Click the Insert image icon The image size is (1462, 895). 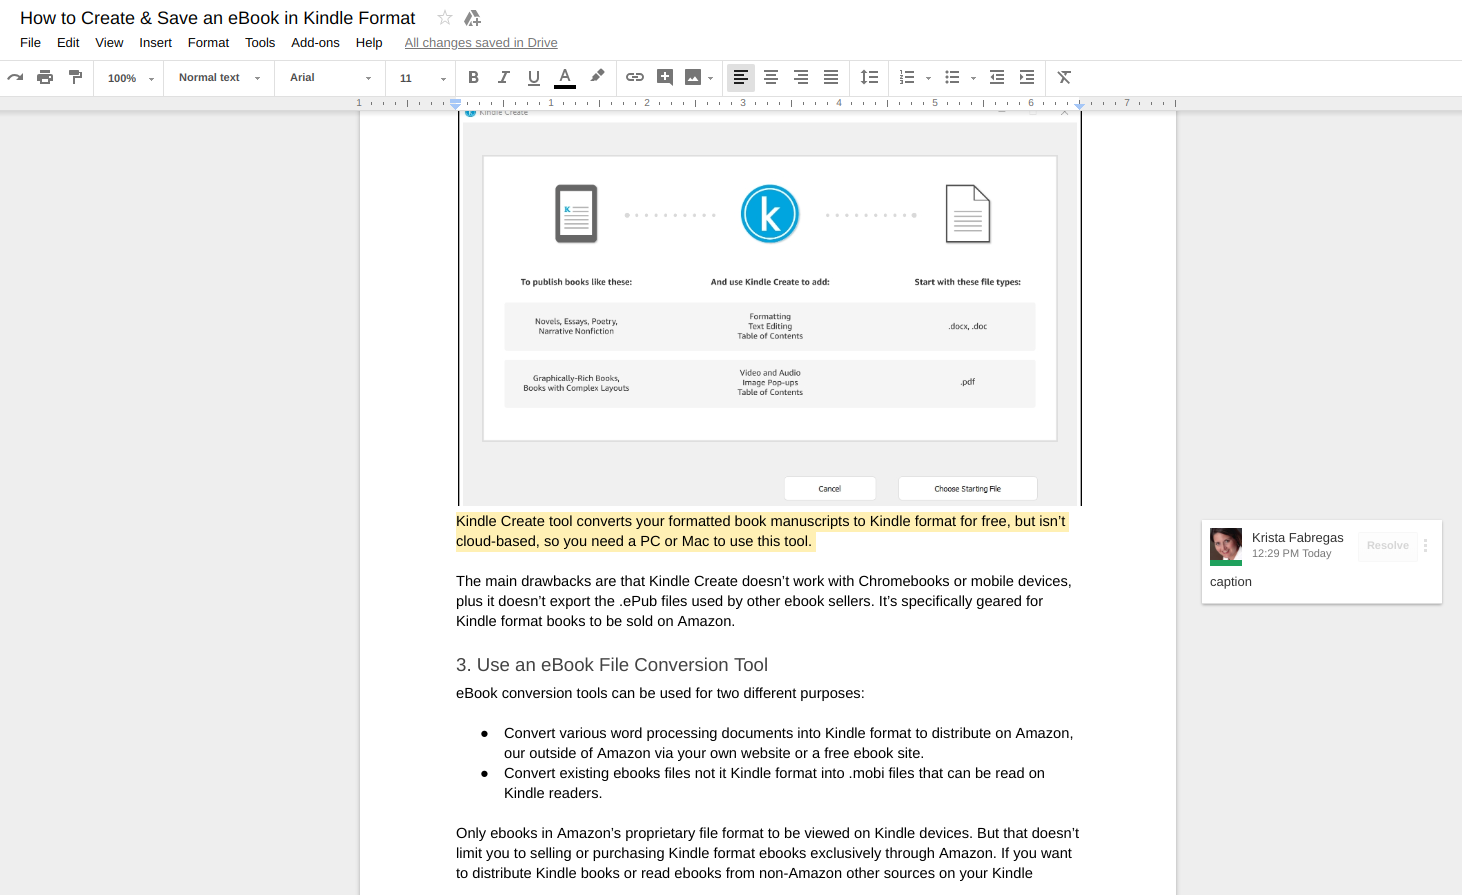click(x=694, y=77)
